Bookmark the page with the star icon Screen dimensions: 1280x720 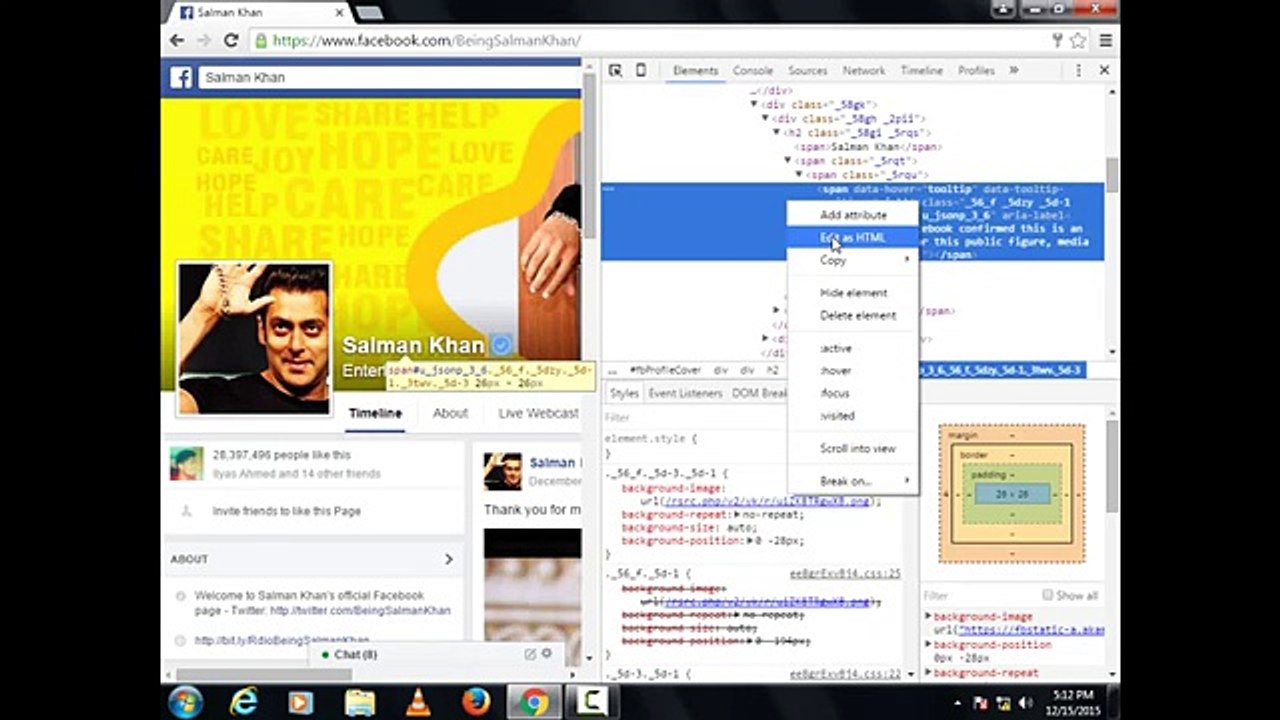[1078, 41]
